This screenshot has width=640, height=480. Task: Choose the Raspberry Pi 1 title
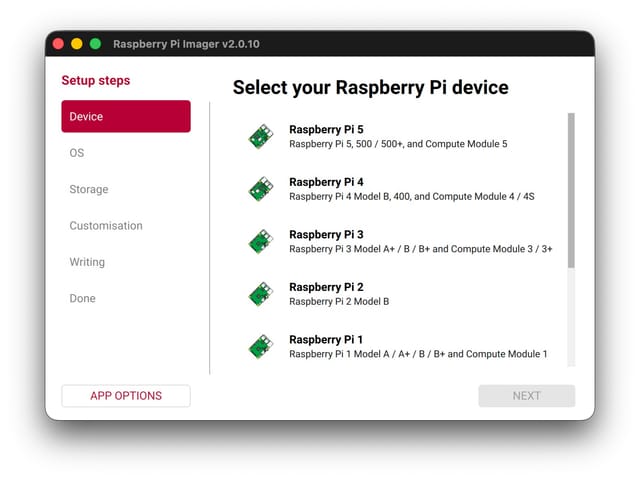click(x=326, y=340)
